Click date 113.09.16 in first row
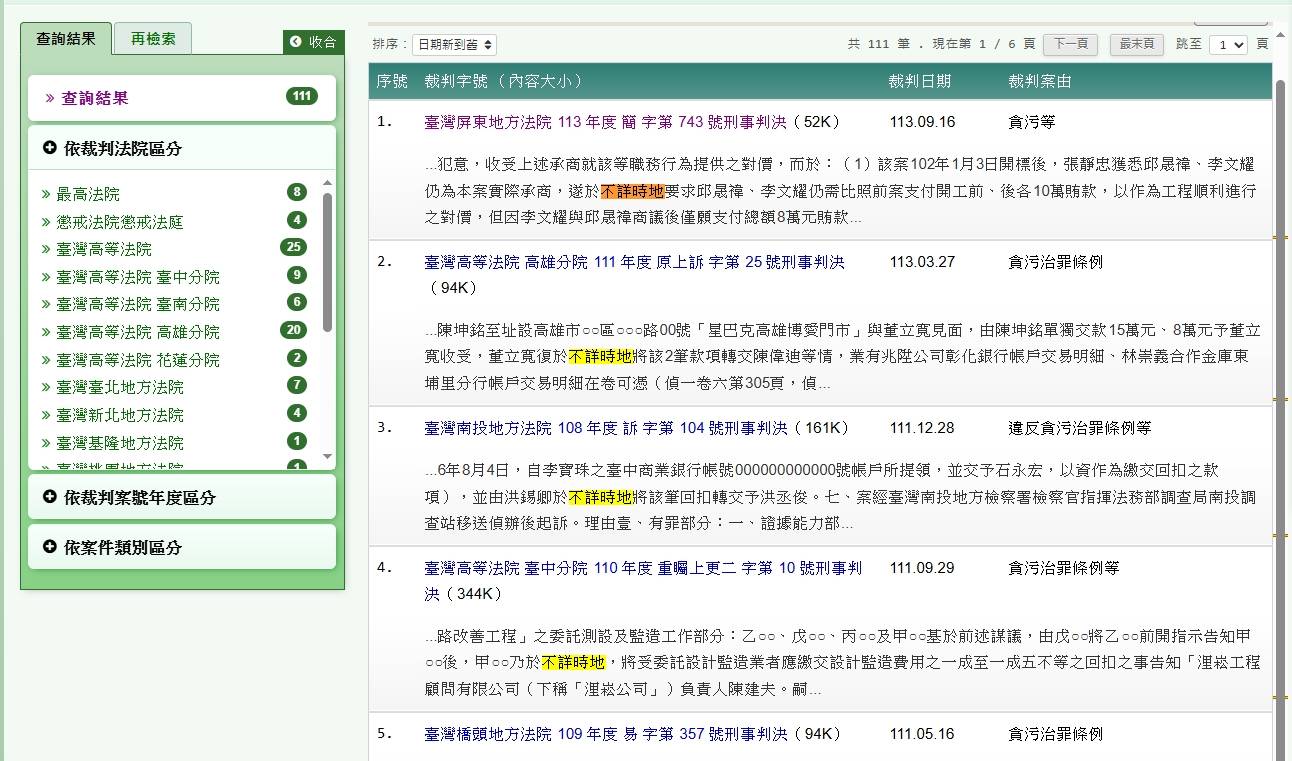The height and width of the screenshot is (761, 1292). [x=922, y=122]
